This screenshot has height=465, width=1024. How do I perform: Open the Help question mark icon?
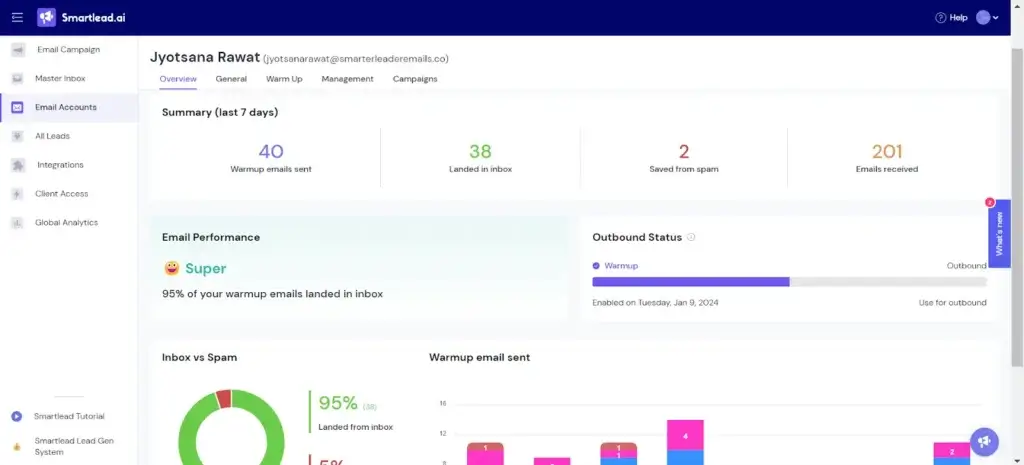pos(940,18)
